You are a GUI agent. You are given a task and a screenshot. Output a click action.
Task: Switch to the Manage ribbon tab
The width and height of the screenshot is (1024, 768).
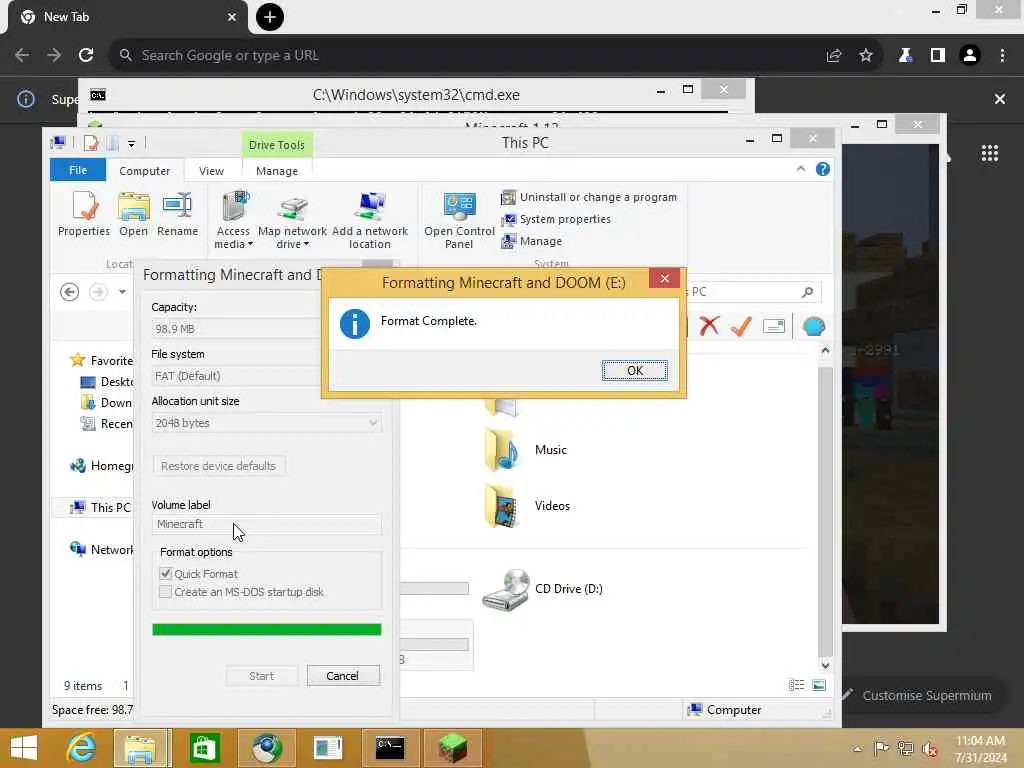click(x=277, y=170)
